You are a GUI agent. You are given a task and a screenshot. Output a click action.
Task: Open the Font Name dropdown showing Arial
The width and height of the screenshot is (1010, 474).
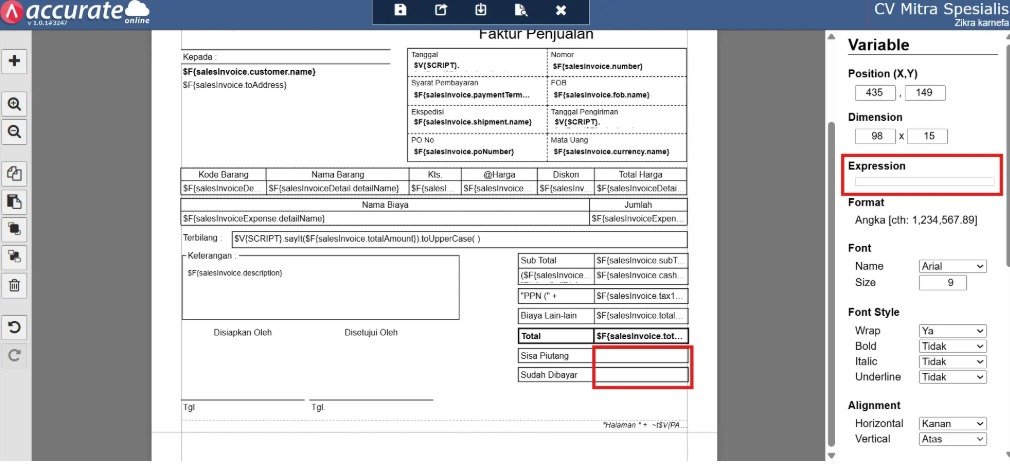(953, 266)
